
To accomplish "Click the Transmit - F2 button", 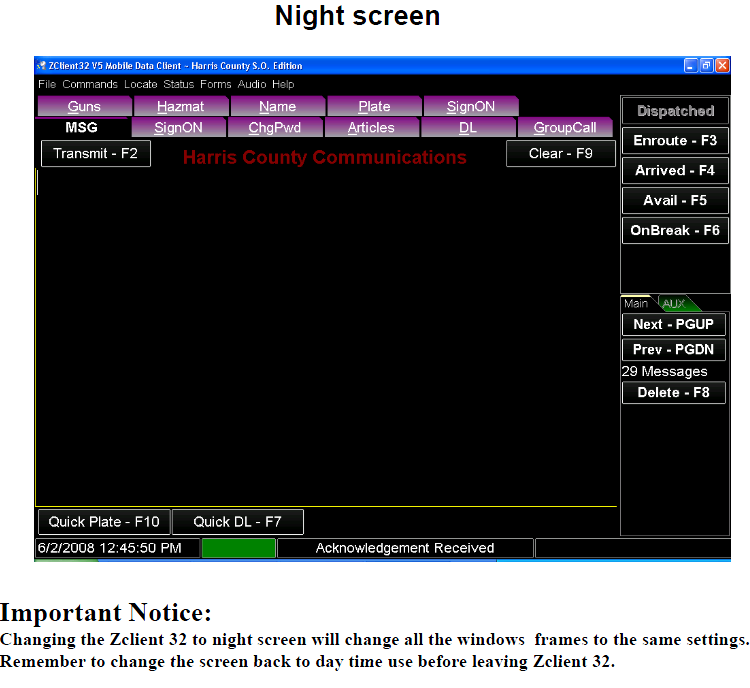I will coord(96,154).
